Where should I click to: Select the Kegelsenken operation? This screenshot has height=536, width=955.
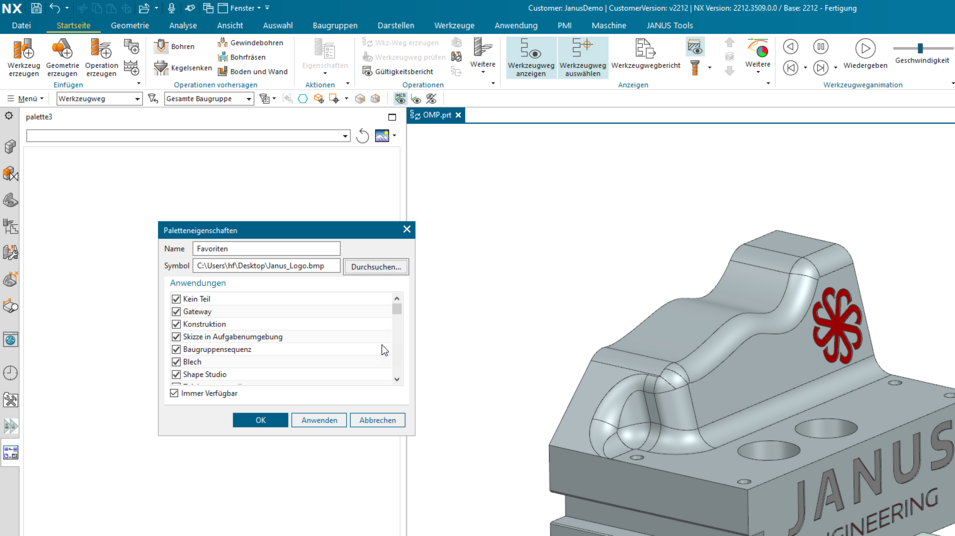pyautogui.click(x=183, y=68)
